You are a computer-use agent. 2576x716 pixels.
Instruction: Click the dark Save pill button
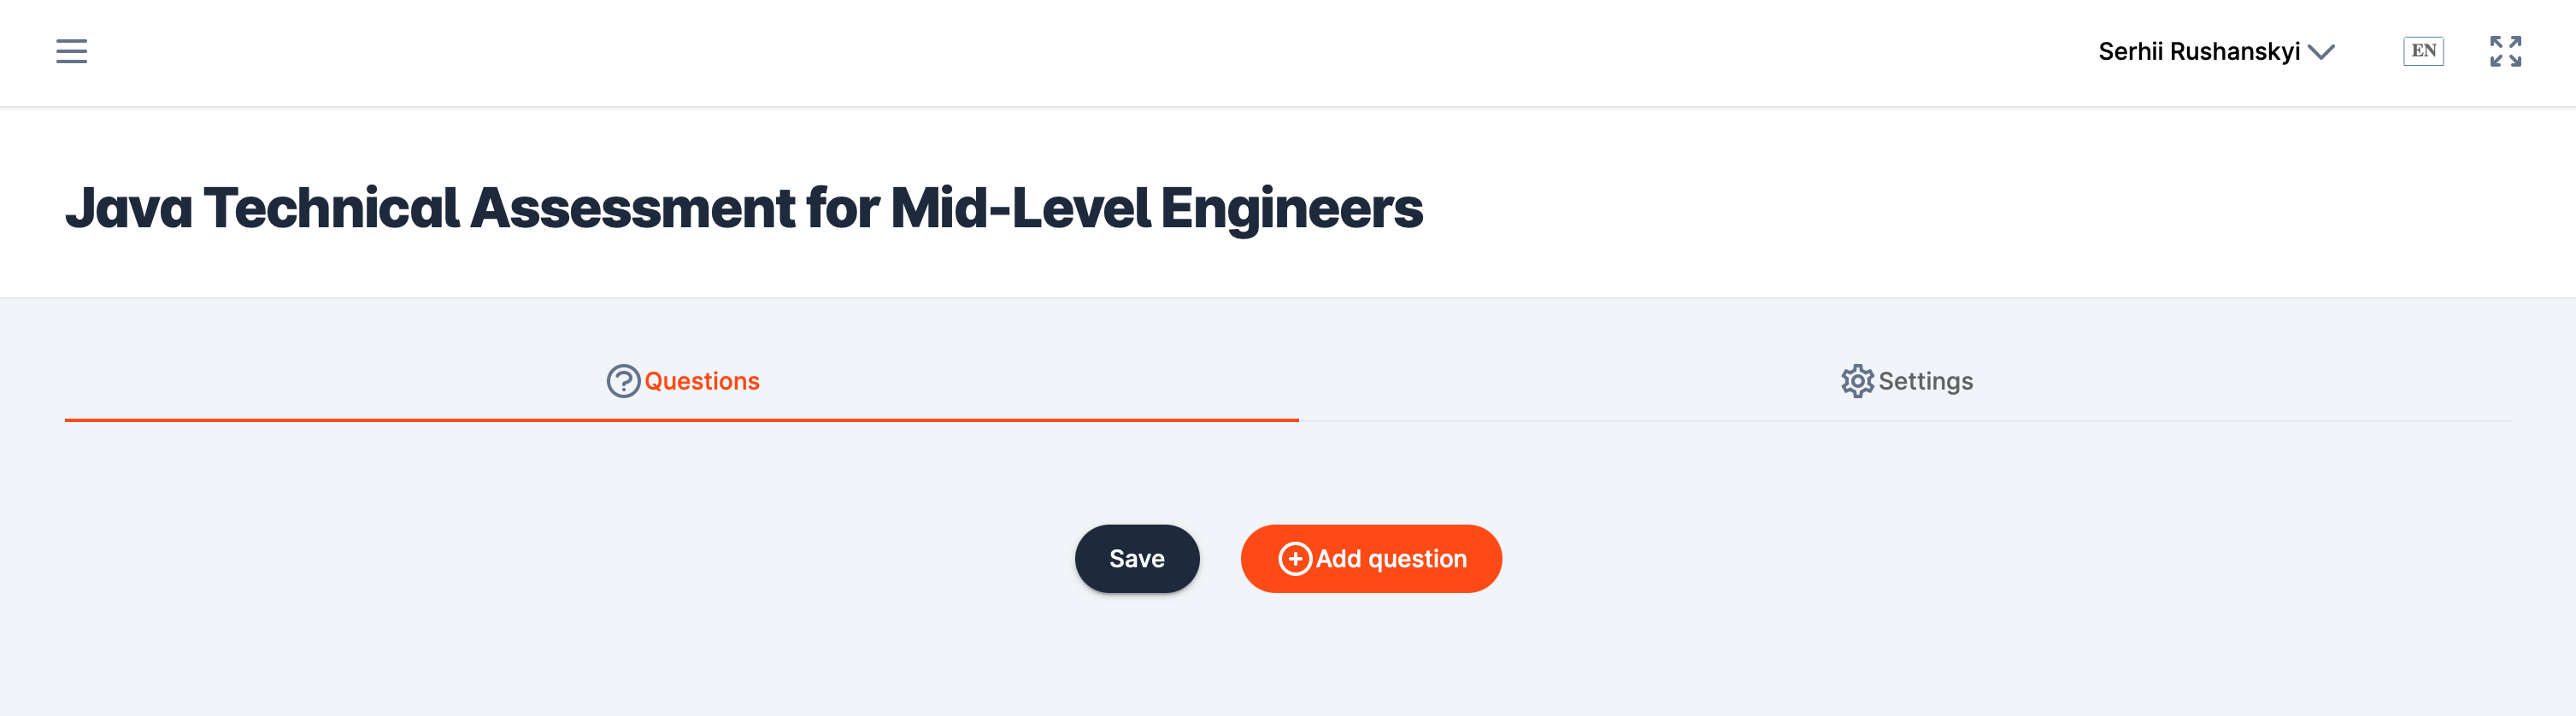click(1137, 559)
